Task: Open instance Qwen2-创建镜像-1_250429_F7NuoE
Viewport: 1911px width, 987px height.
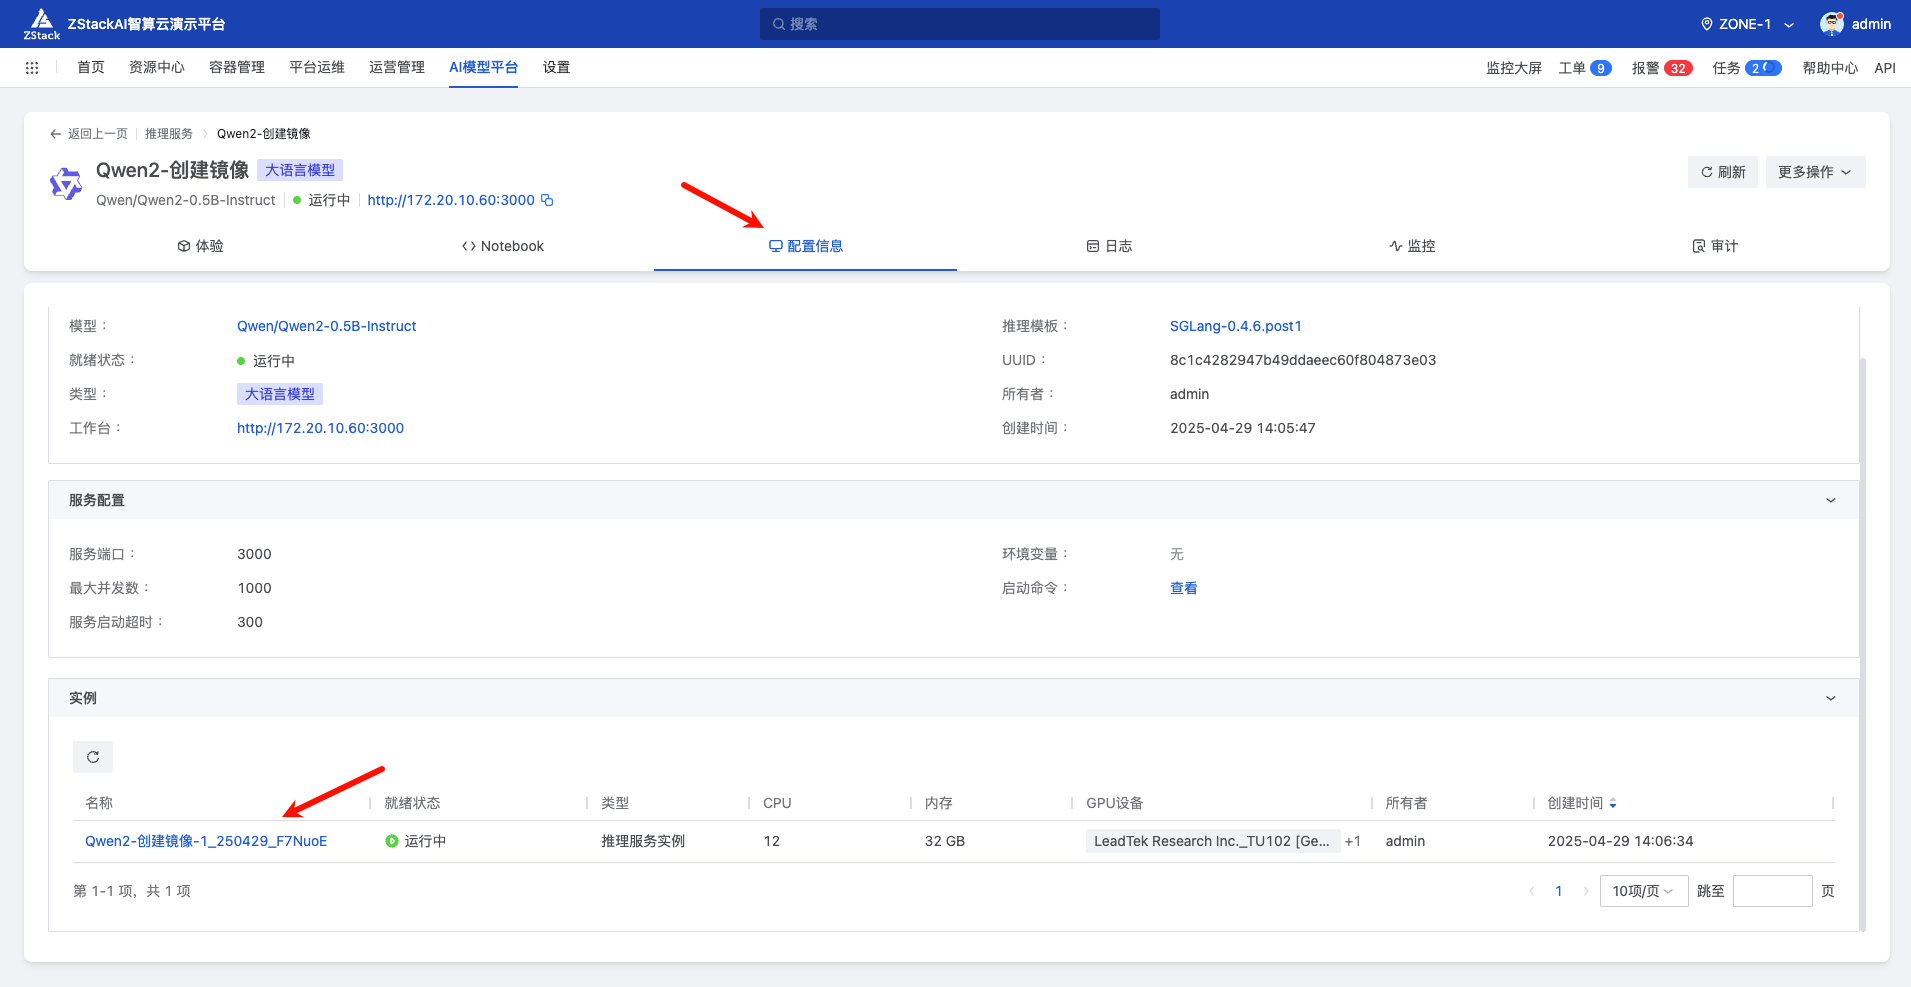Action: 206,841
